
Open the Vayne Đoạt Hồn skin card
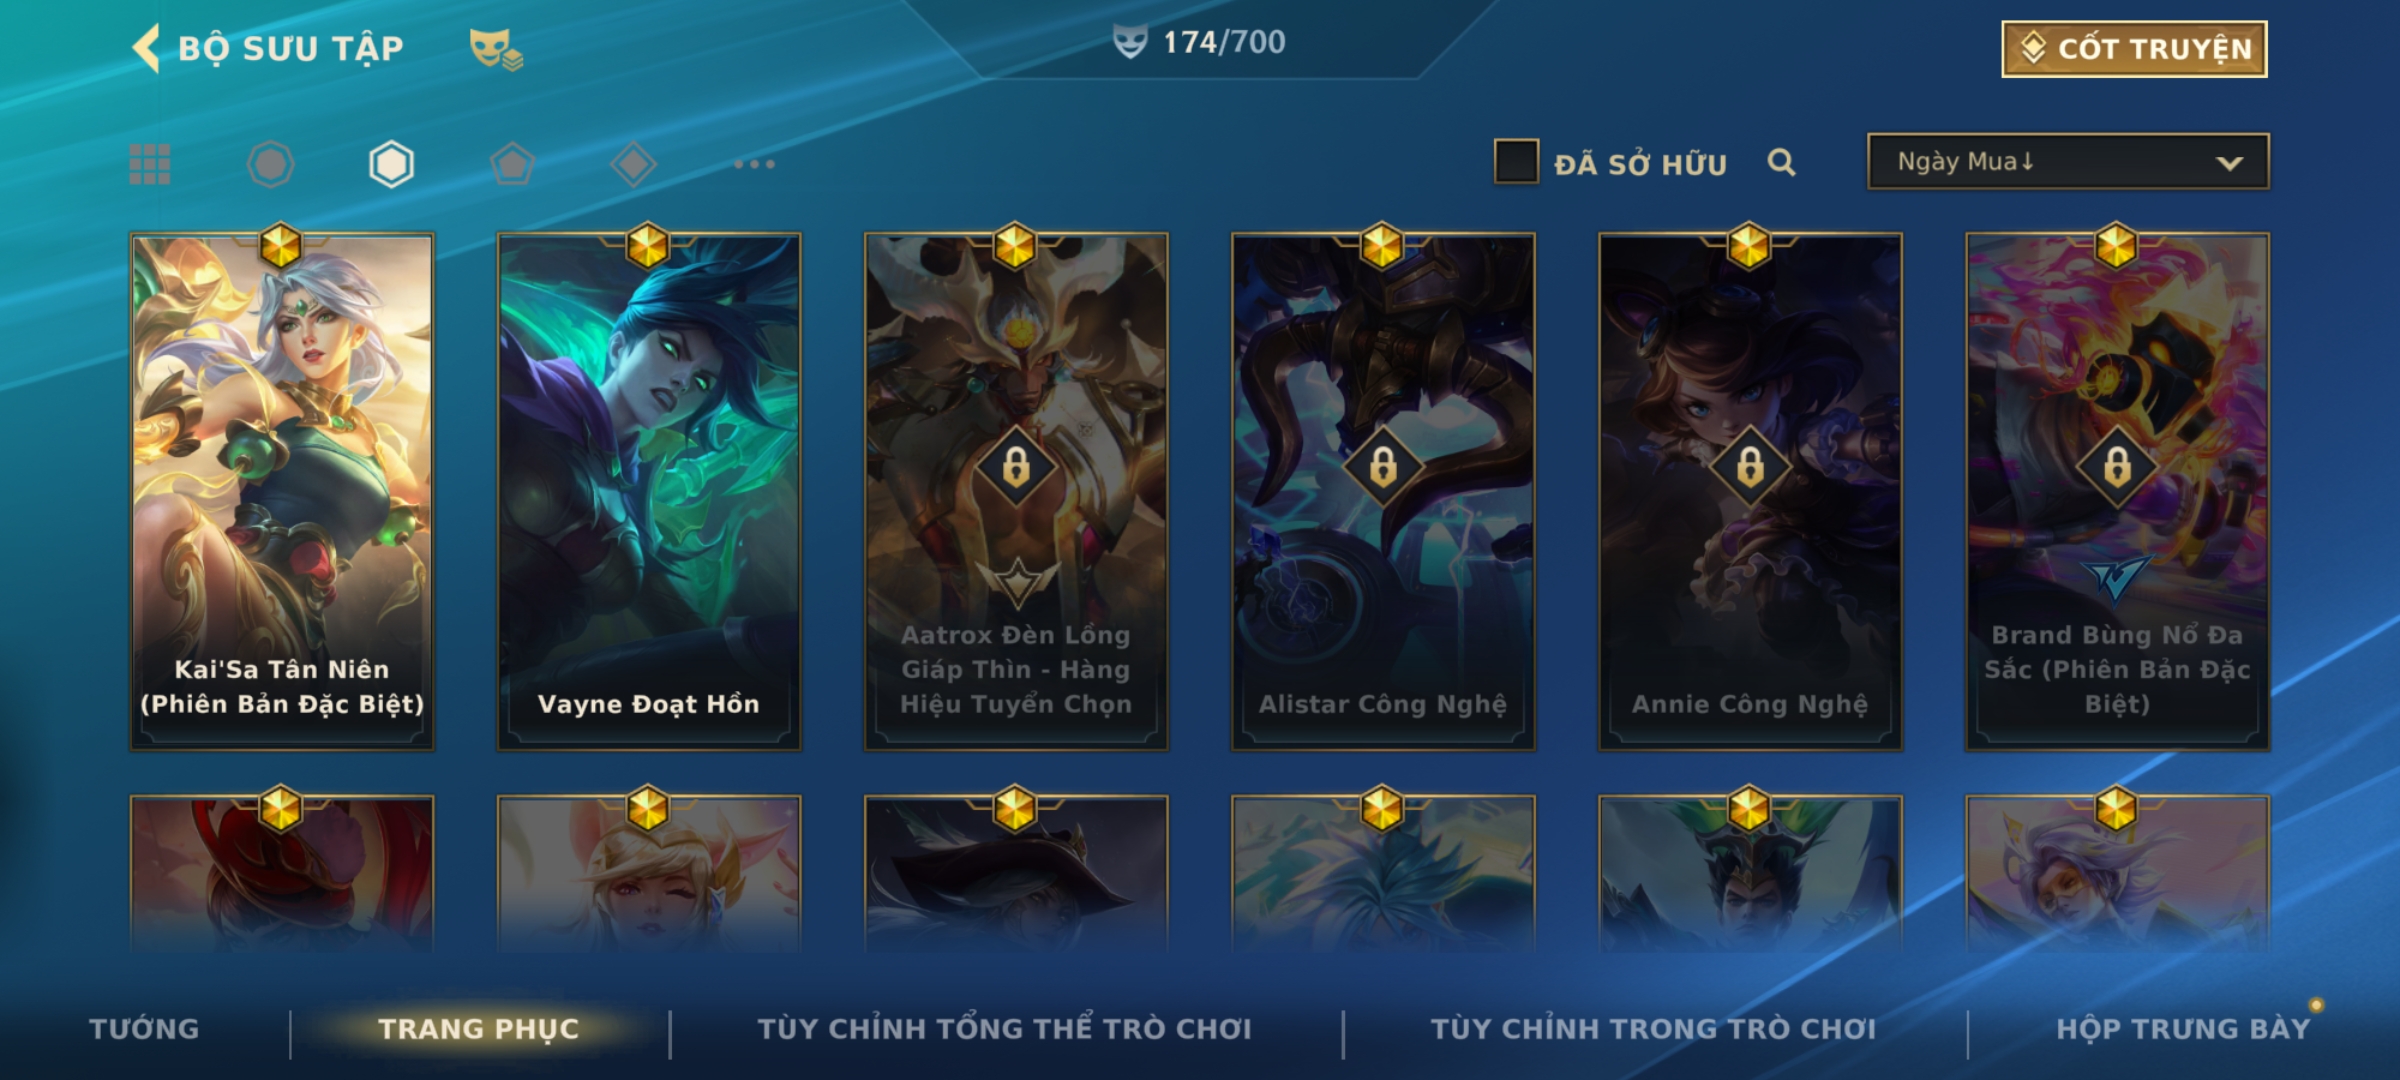(649, 491)
